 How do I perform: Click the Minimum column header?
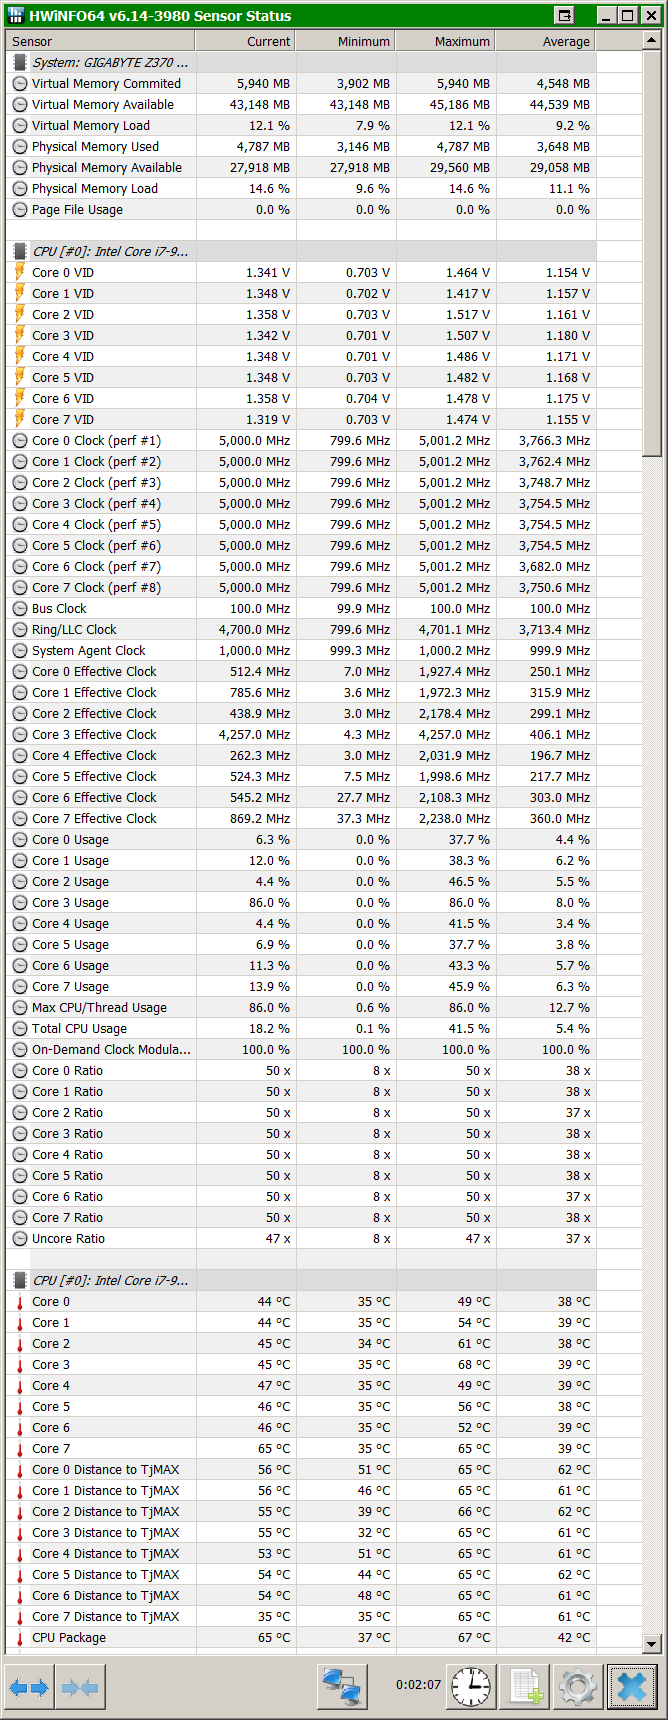pyautogui.click(x=345, y=41)
